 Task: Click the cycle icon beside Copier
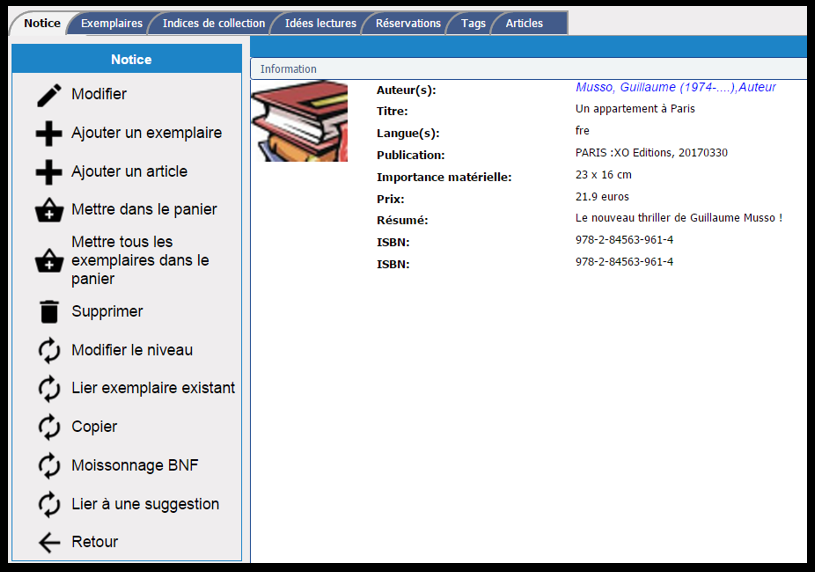point(49,427)
